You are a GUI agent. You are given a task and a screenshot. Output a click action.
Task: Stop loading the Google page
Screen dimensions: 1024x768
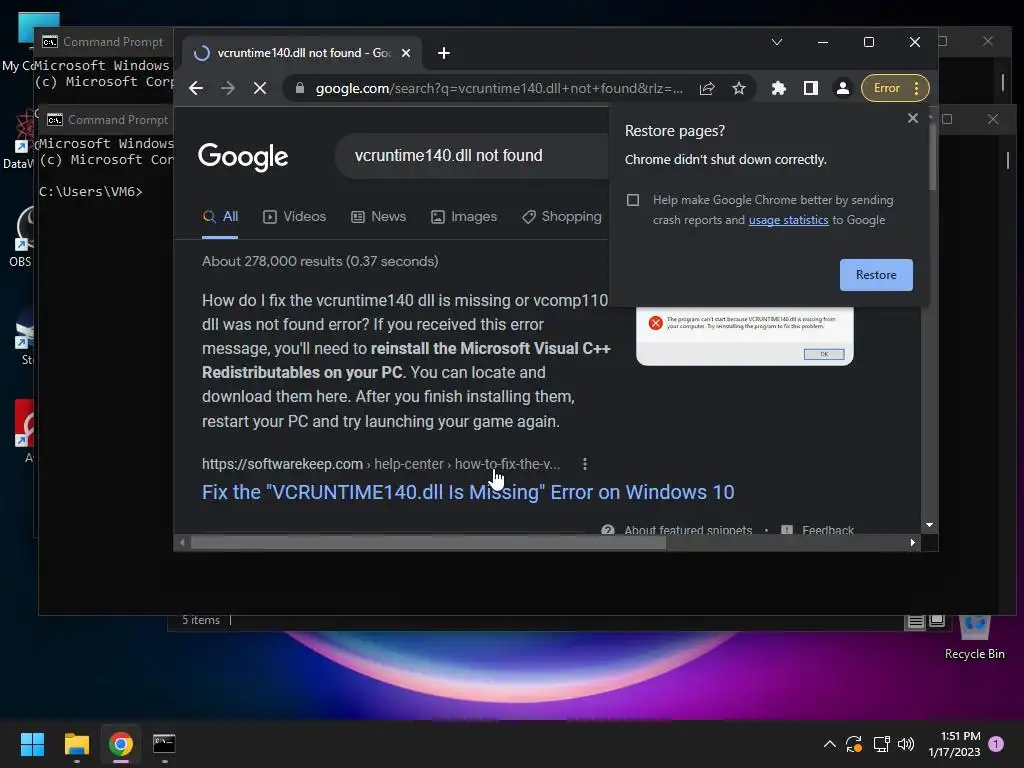pos(260,88)
